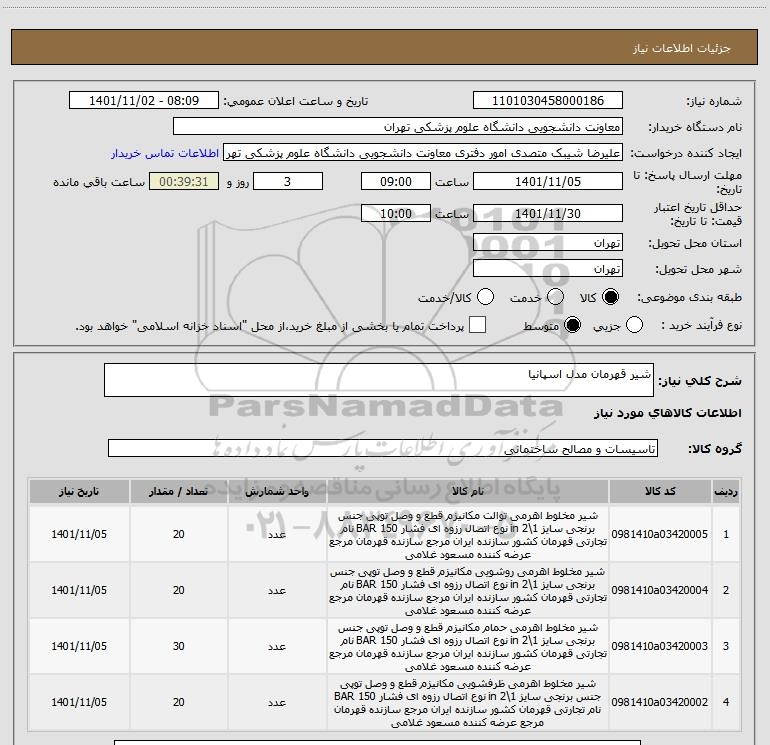Click the description box شیر قهرمان مدل اسپانیا

click(379, 380)
